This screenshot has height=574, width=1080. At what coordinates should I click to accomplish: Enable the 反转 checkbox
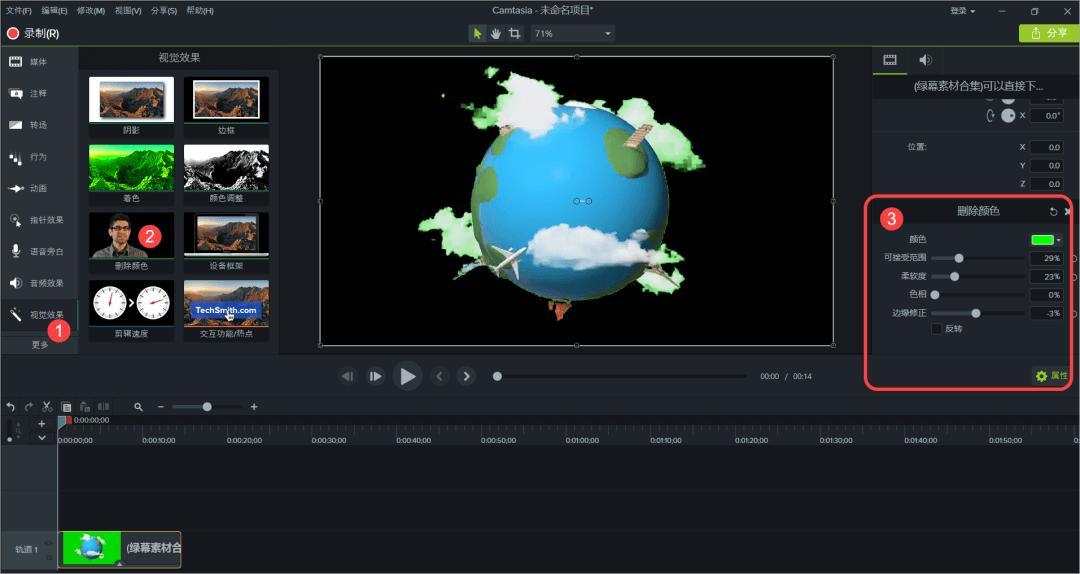coord(936,329)
